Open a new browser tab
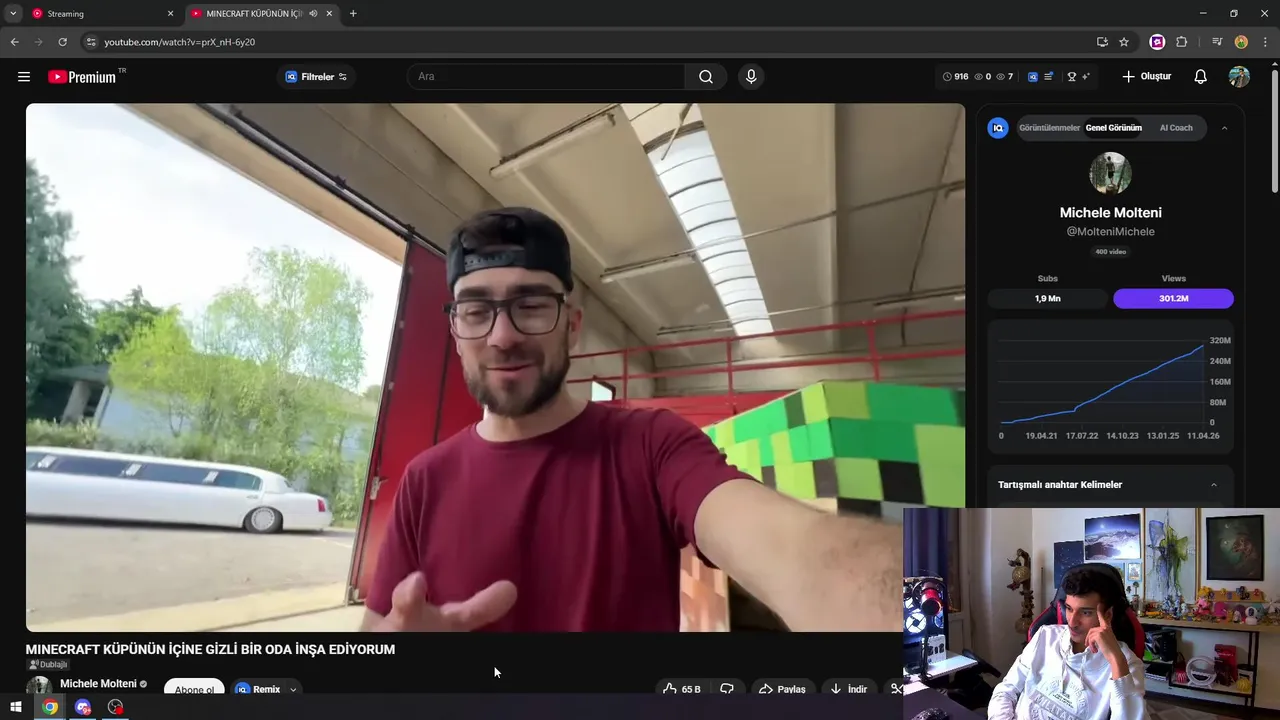This screenshot has width=1280, height=720. tap(353, 14)
